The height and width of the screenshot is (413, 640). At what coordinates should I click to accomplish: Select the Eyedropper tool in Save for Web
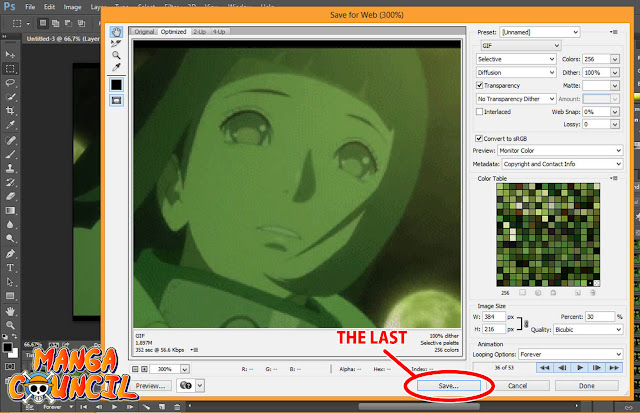(116, 67)
